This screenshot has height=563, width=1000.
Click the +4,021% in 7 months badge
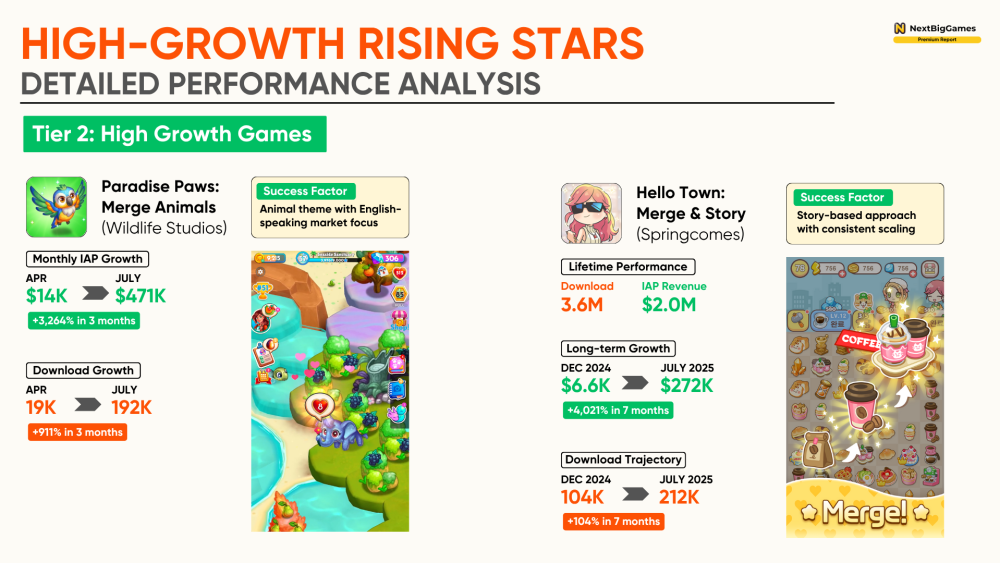[618, 411]
